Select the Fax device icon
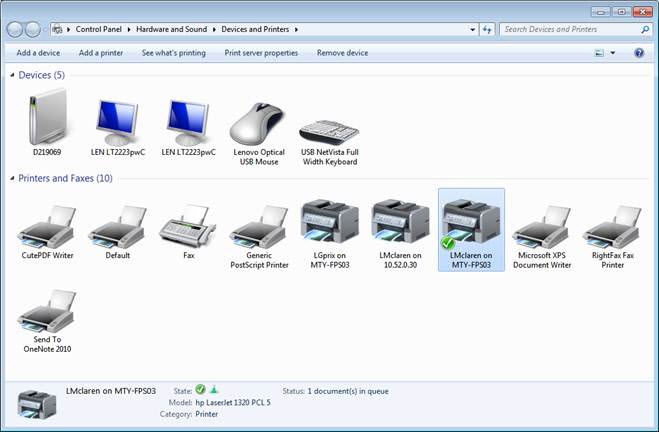659x432 pixels. click(188, 226)
